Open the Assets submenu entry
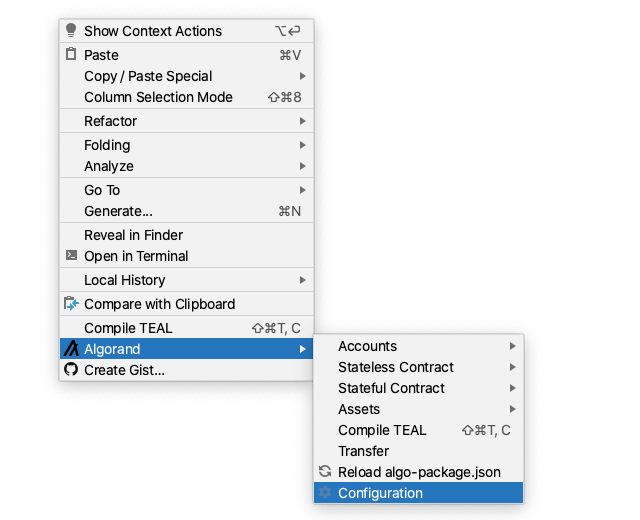The height and width of the screenshot is (520, 640). [x=418, y=409]
